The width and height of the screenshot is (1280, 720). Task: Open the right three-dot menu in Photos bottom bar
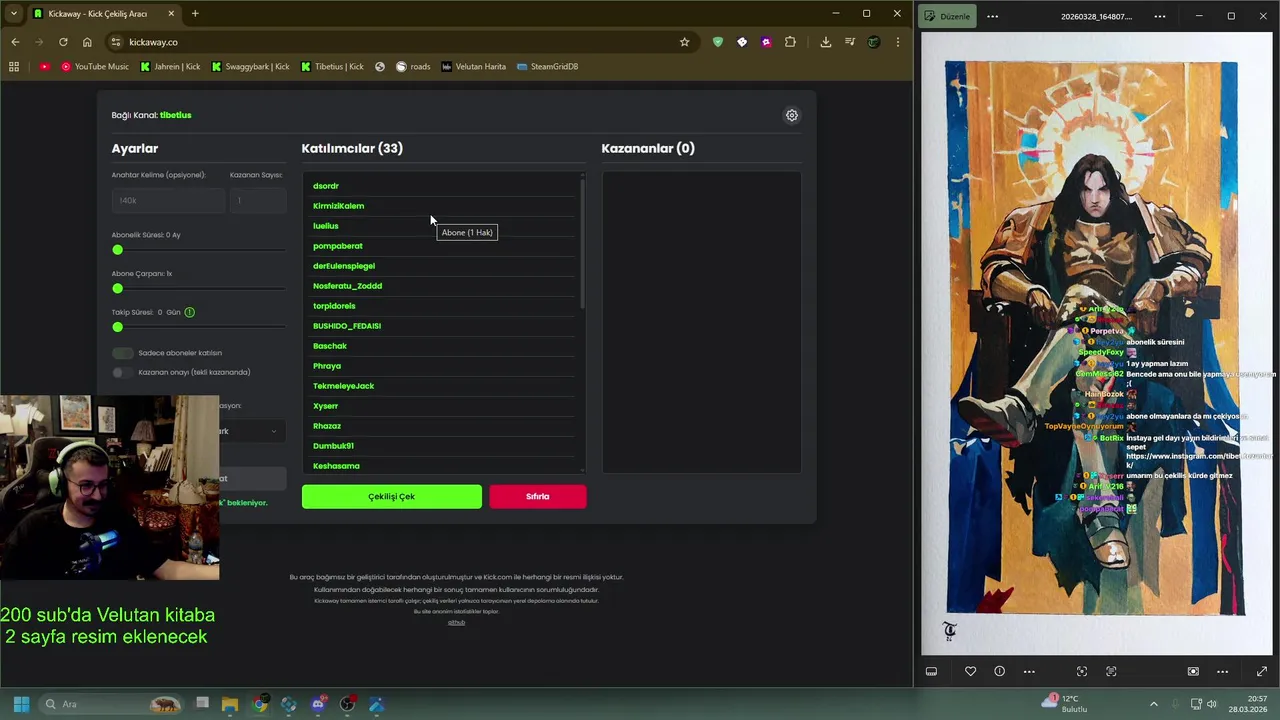(1222, 671)
